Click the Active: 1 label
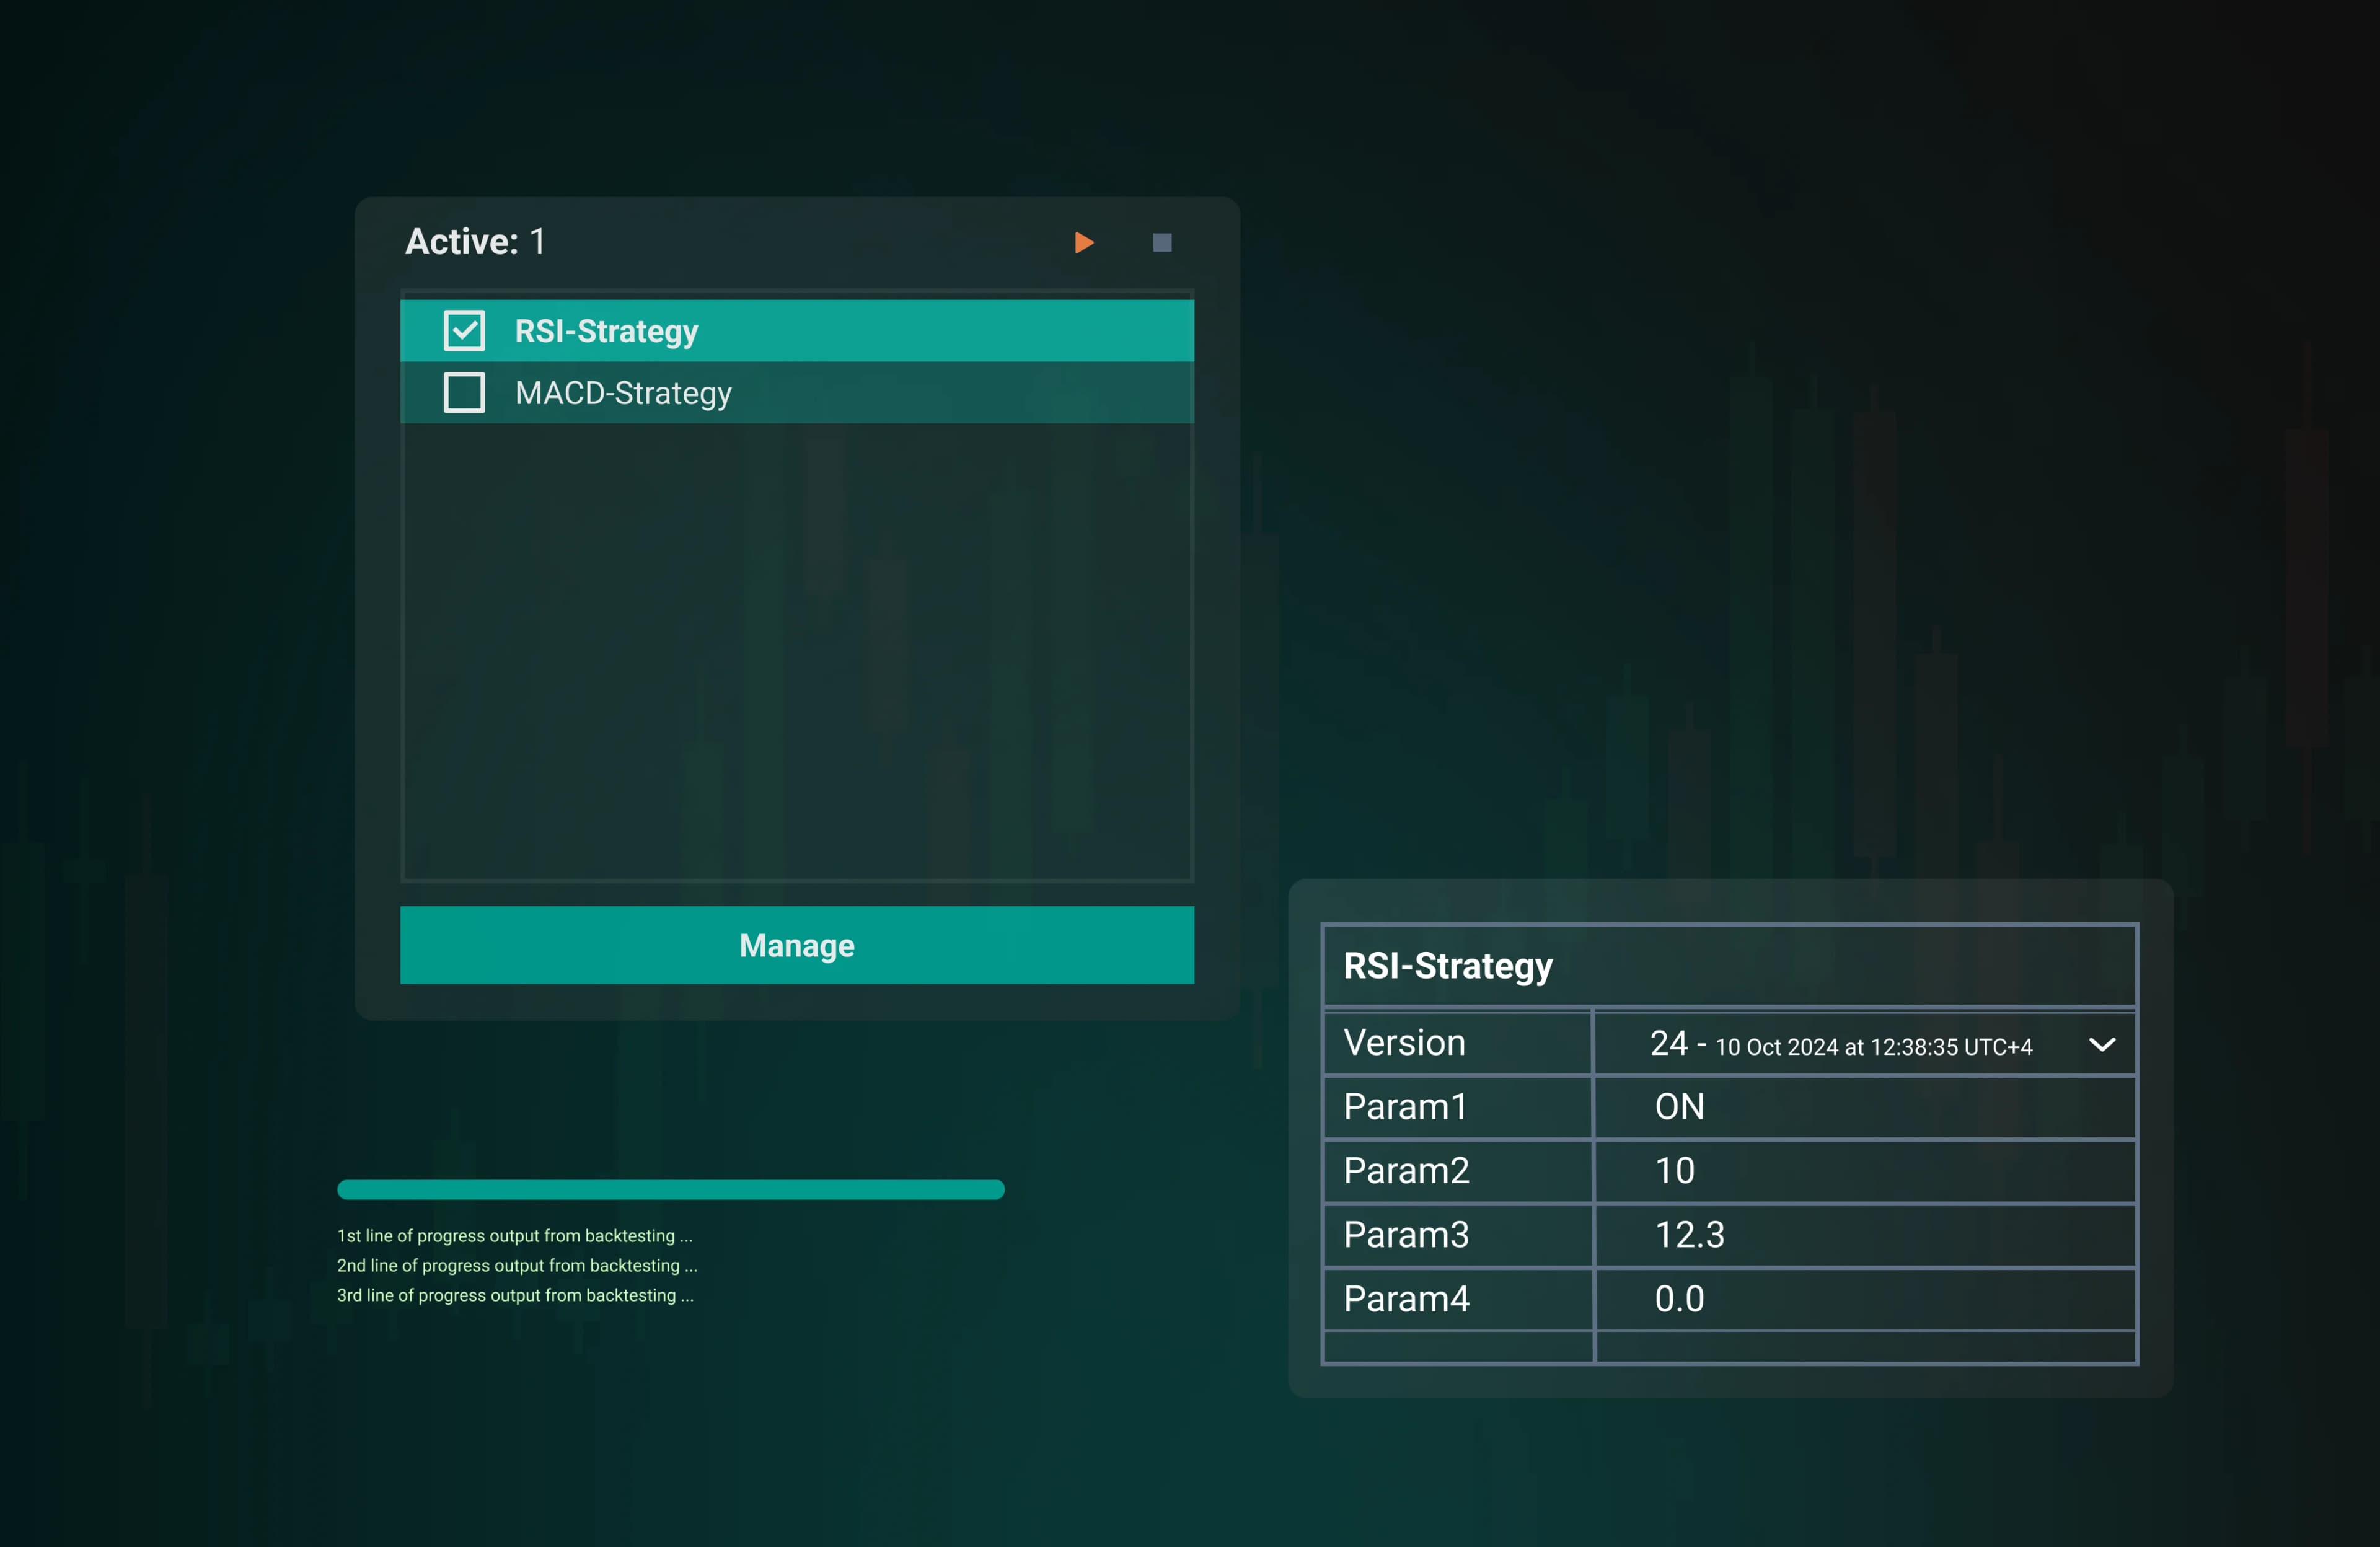 tap(475, 242)
